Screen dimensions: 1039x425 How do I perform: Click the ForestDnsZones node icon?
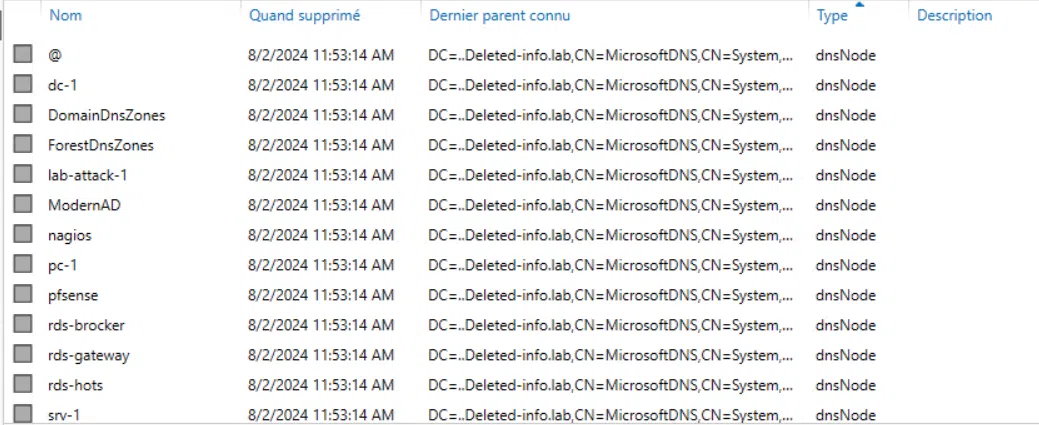[x=23, y=145]
